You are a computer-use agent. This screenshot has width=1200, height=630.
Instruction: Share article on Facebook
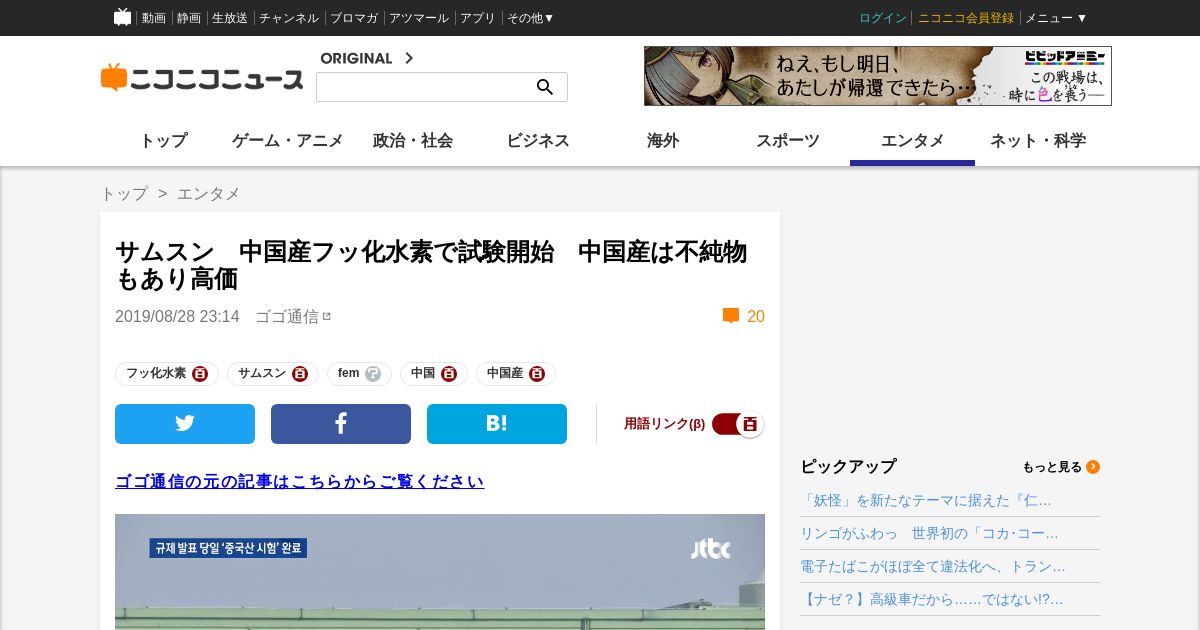[341, 424]
